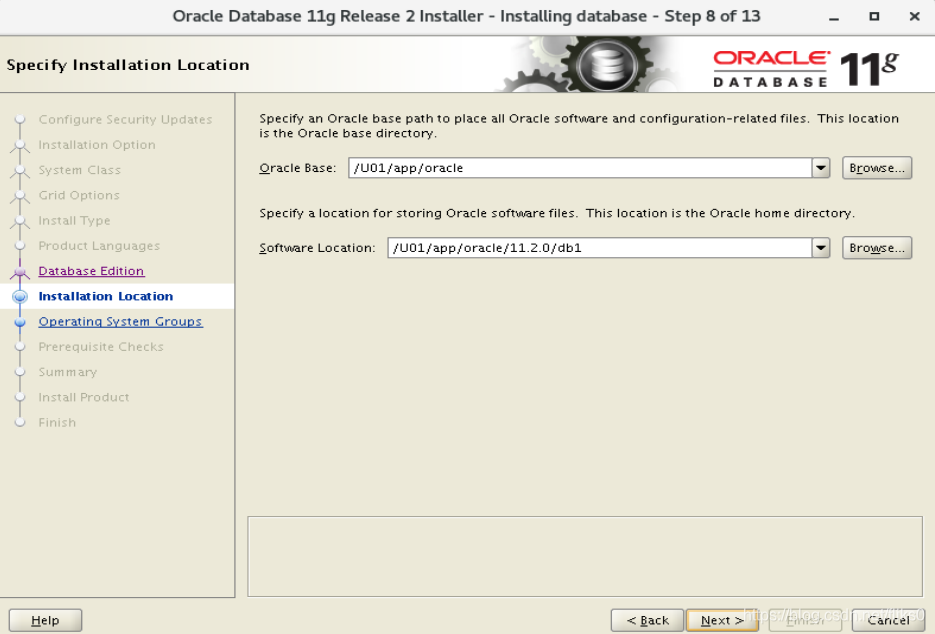Screen dimensions: 935x634
Task: Cancel the installation
Action: pyautogui.click(x=888, y=620)
